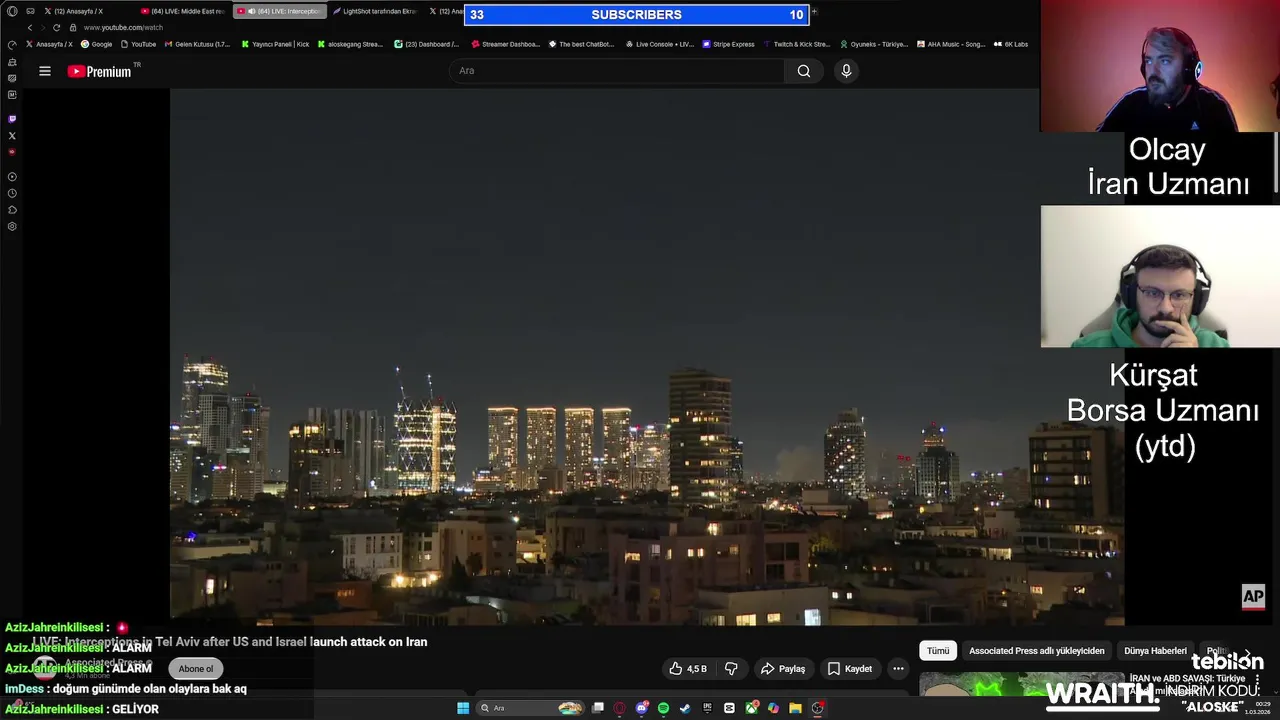Open the recommended video thumbnail below chips
Image resolution: width=1280 pixels, height=720 pixels.
[1020, 685]
